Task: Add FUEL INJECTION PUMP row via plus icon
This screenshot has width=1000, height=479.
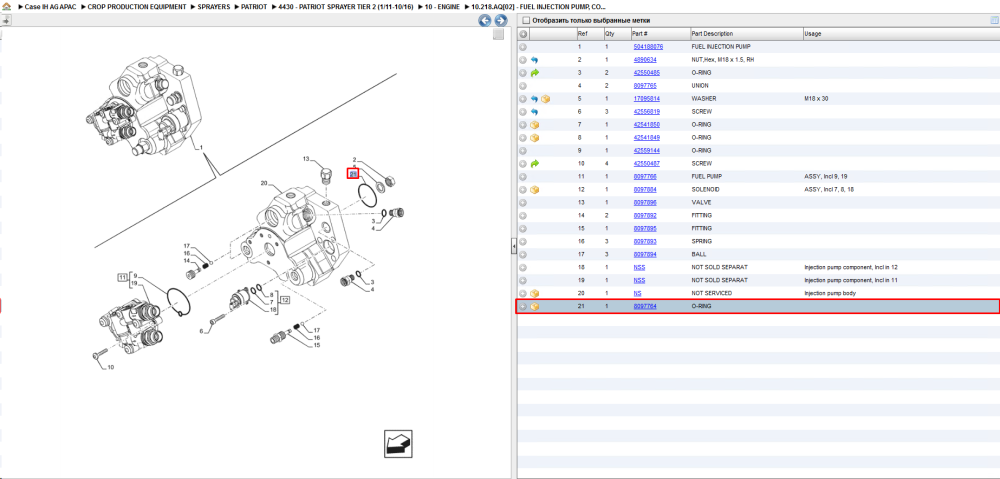Action: [x=523, y=47]
